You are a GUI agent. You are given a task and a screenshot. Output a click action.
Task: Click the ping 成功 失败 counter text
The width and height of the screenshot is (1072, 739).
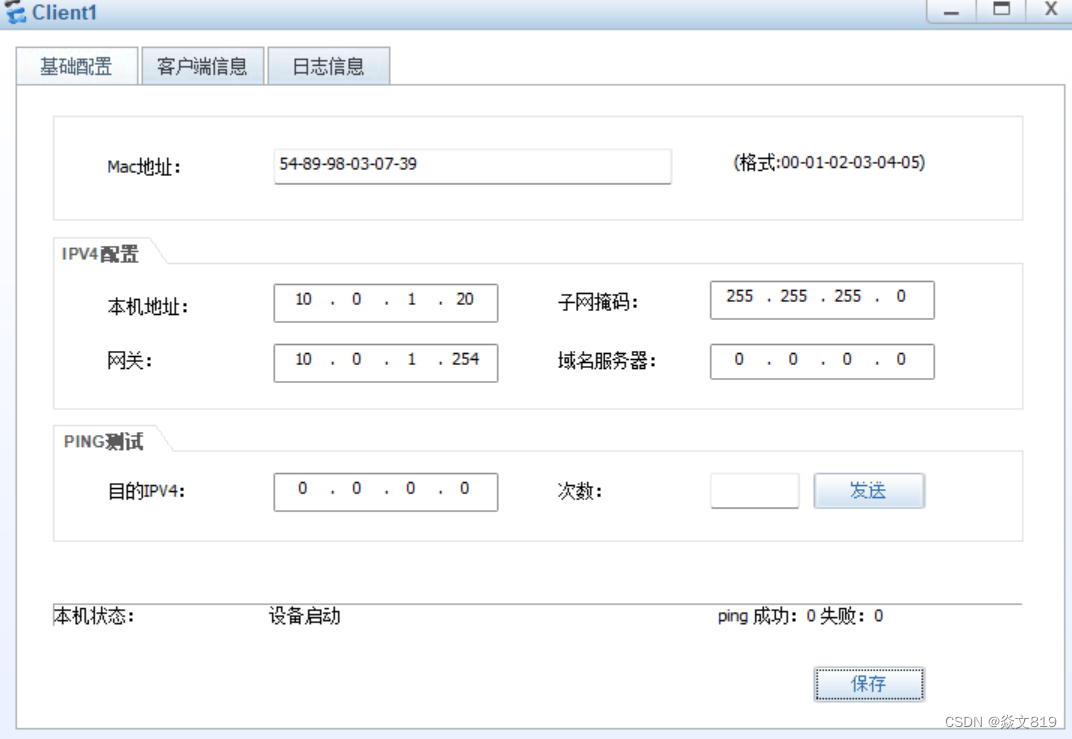[801, 616]
